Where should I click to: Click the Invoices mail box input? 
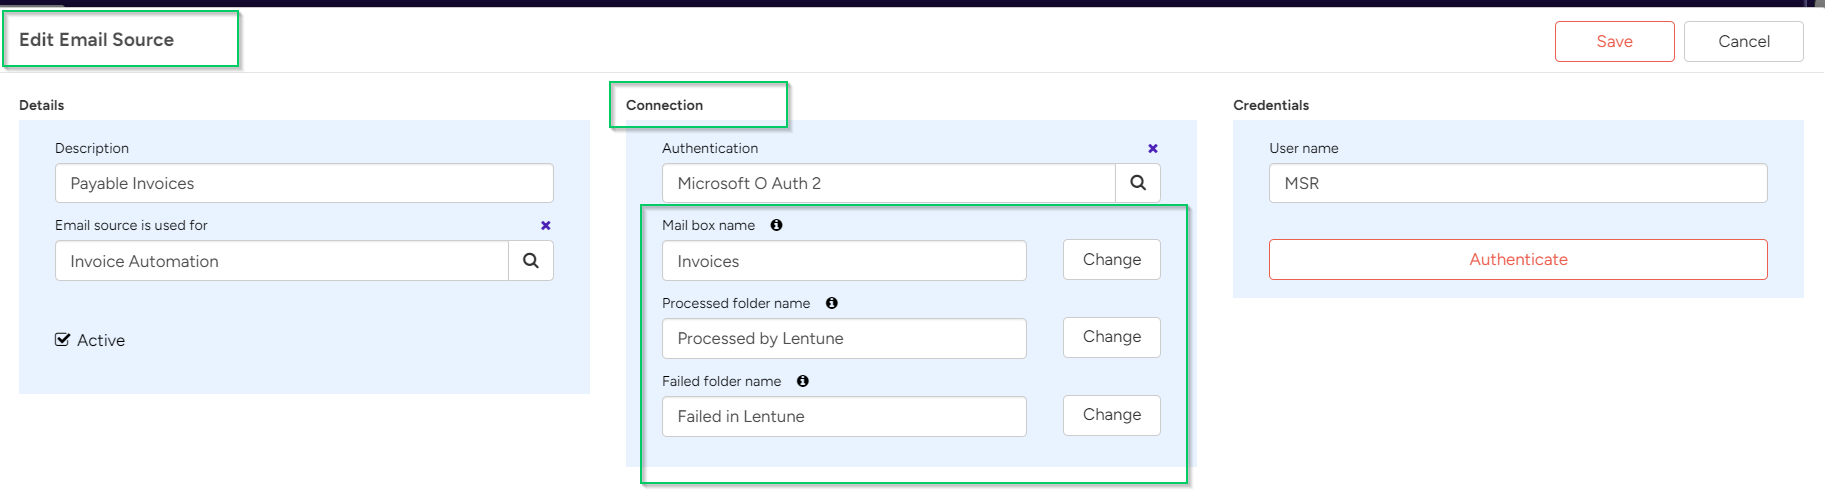844,261
